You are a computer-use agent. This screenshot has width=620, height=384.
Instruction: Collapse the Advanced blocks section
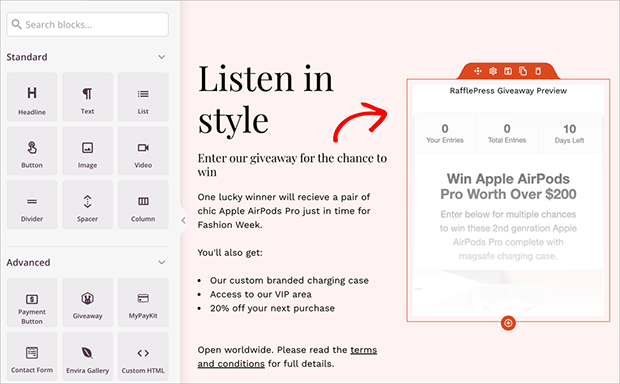(162, 262)
